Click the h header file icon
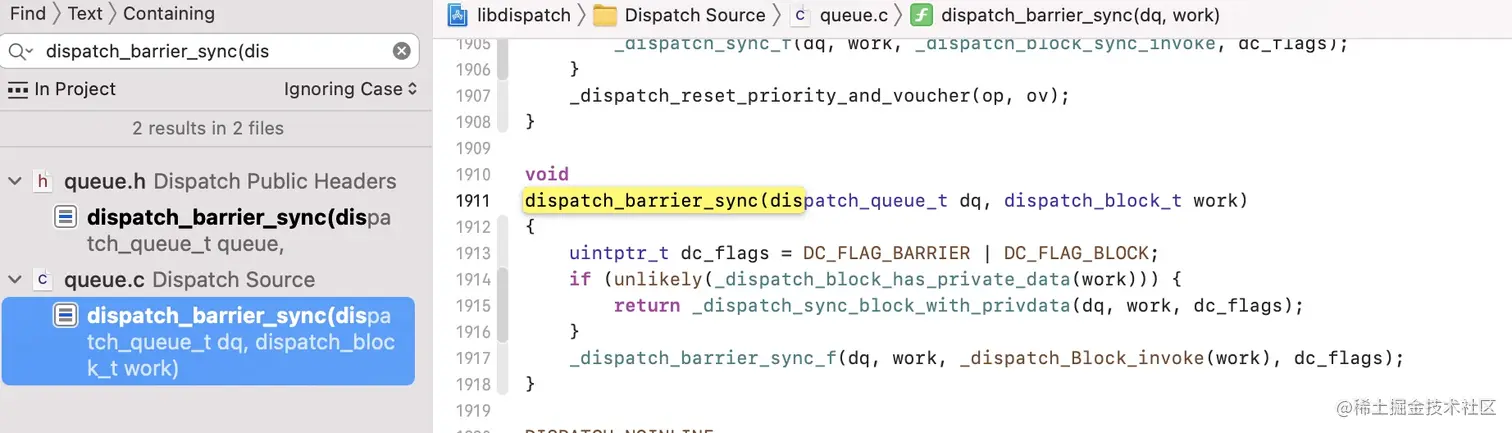Viewport: 1512px width, 433px height. click(42, 181)
